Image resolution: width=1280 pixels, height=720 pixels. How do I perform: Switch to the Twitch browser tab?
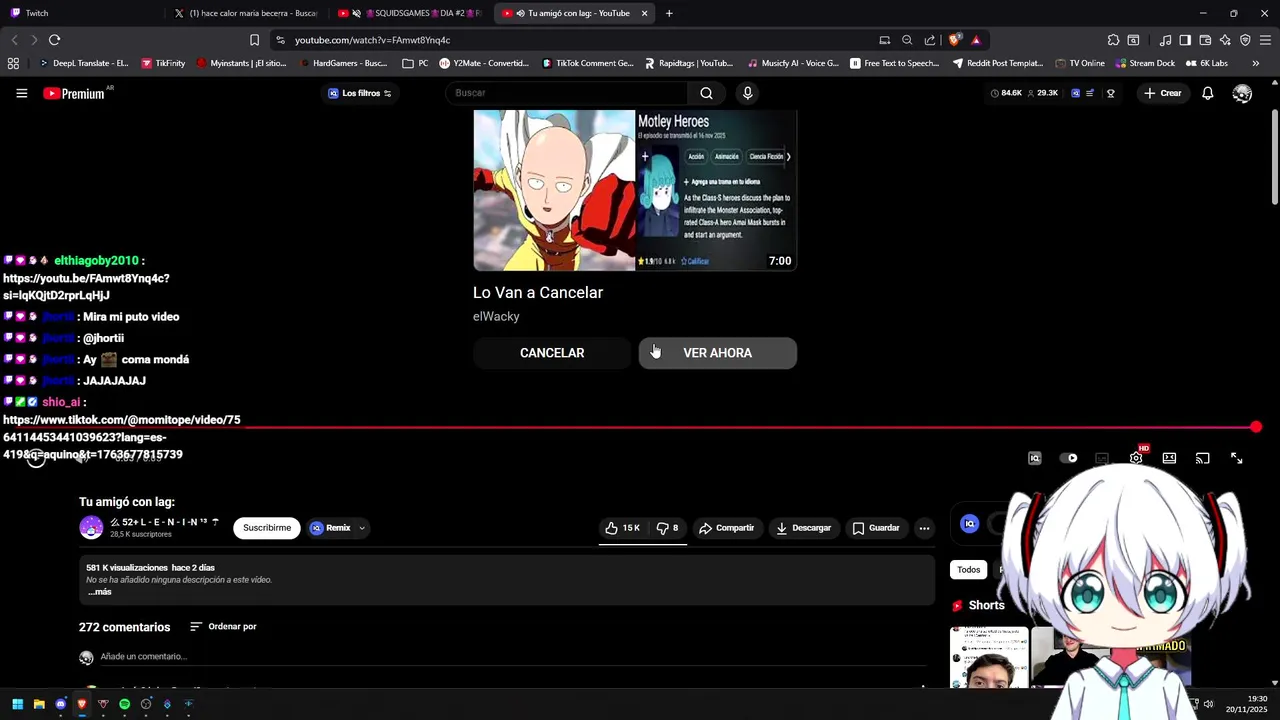click(x=82, y=13)
